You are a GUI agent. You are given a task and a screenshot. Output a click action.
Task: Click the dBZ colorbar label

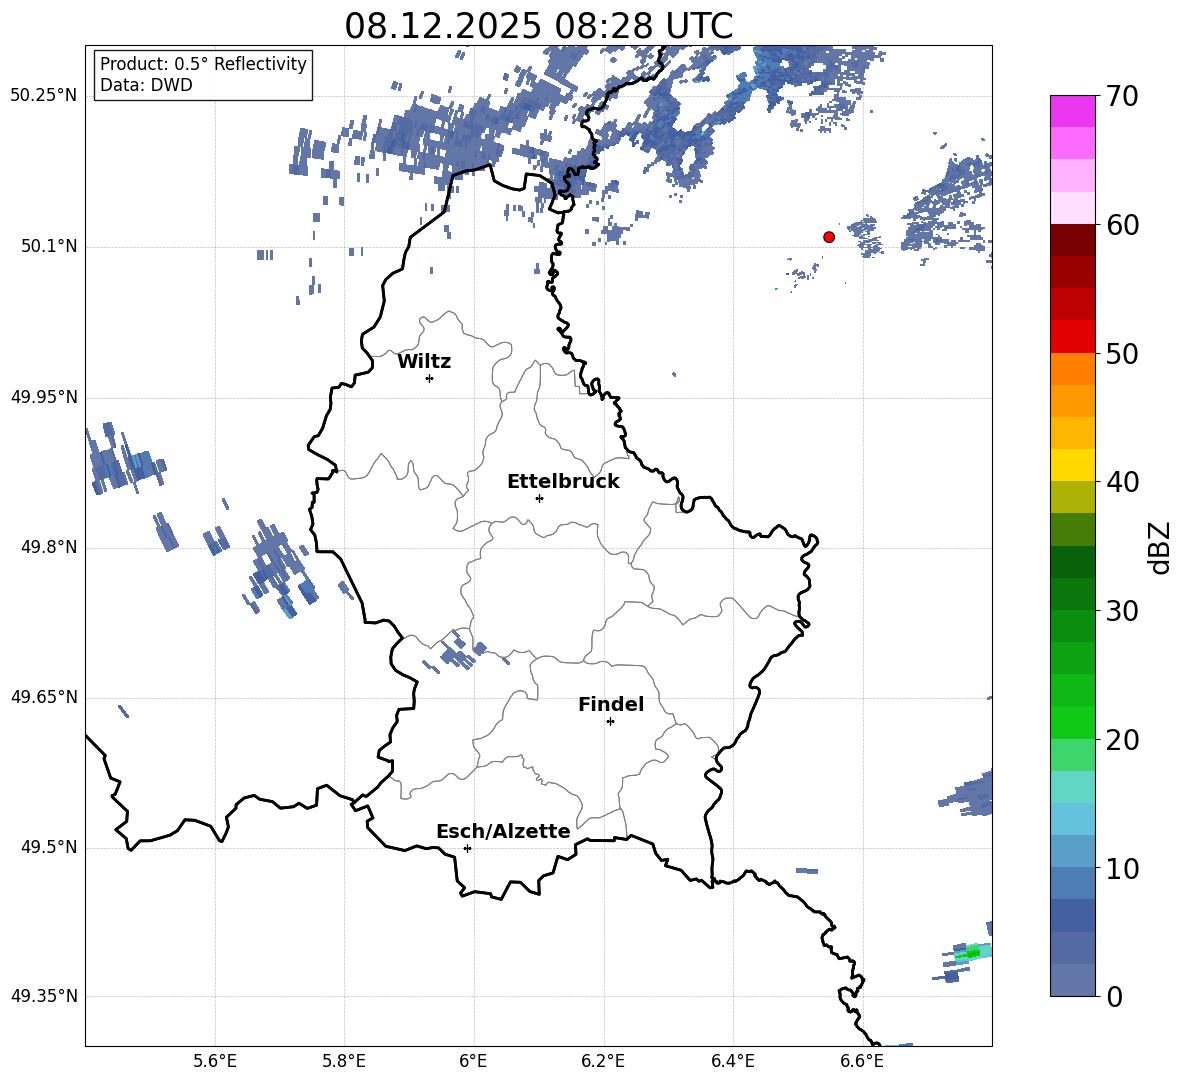click(1161, 547)
